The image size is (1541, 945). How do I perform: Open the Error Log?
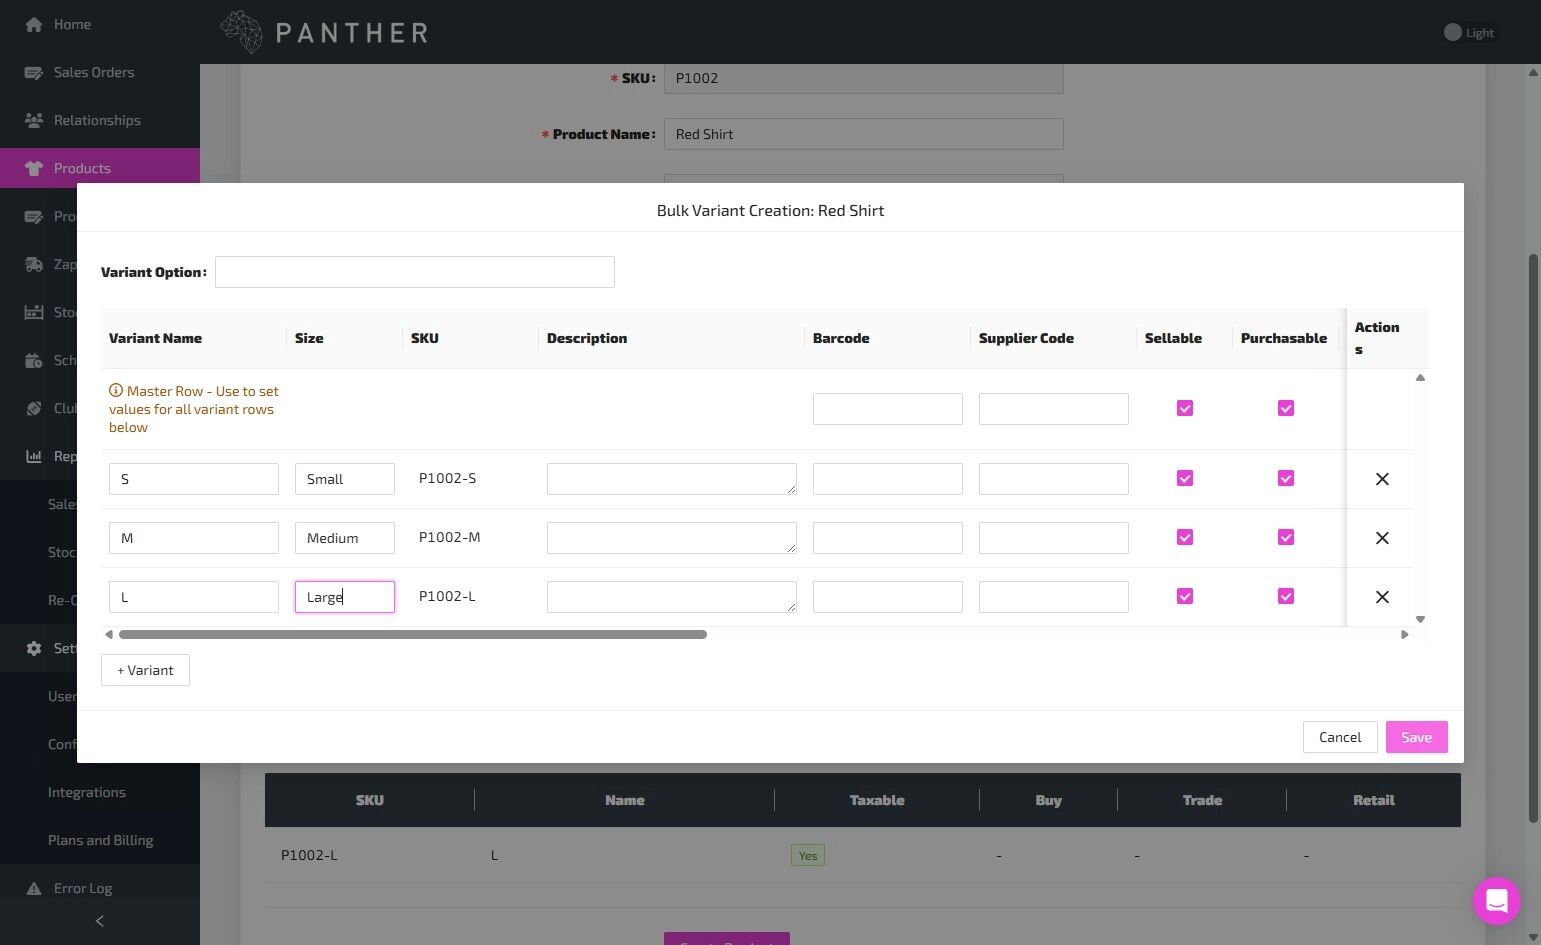[x=100, y=888]
